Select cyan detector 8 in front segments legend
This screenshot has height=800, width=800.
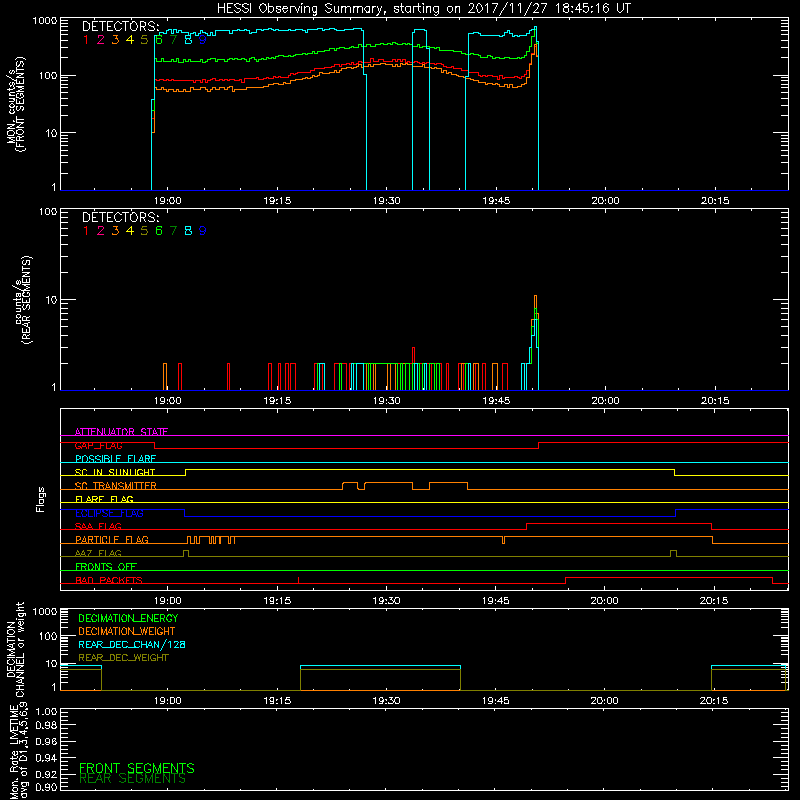(x=188, y=40)
